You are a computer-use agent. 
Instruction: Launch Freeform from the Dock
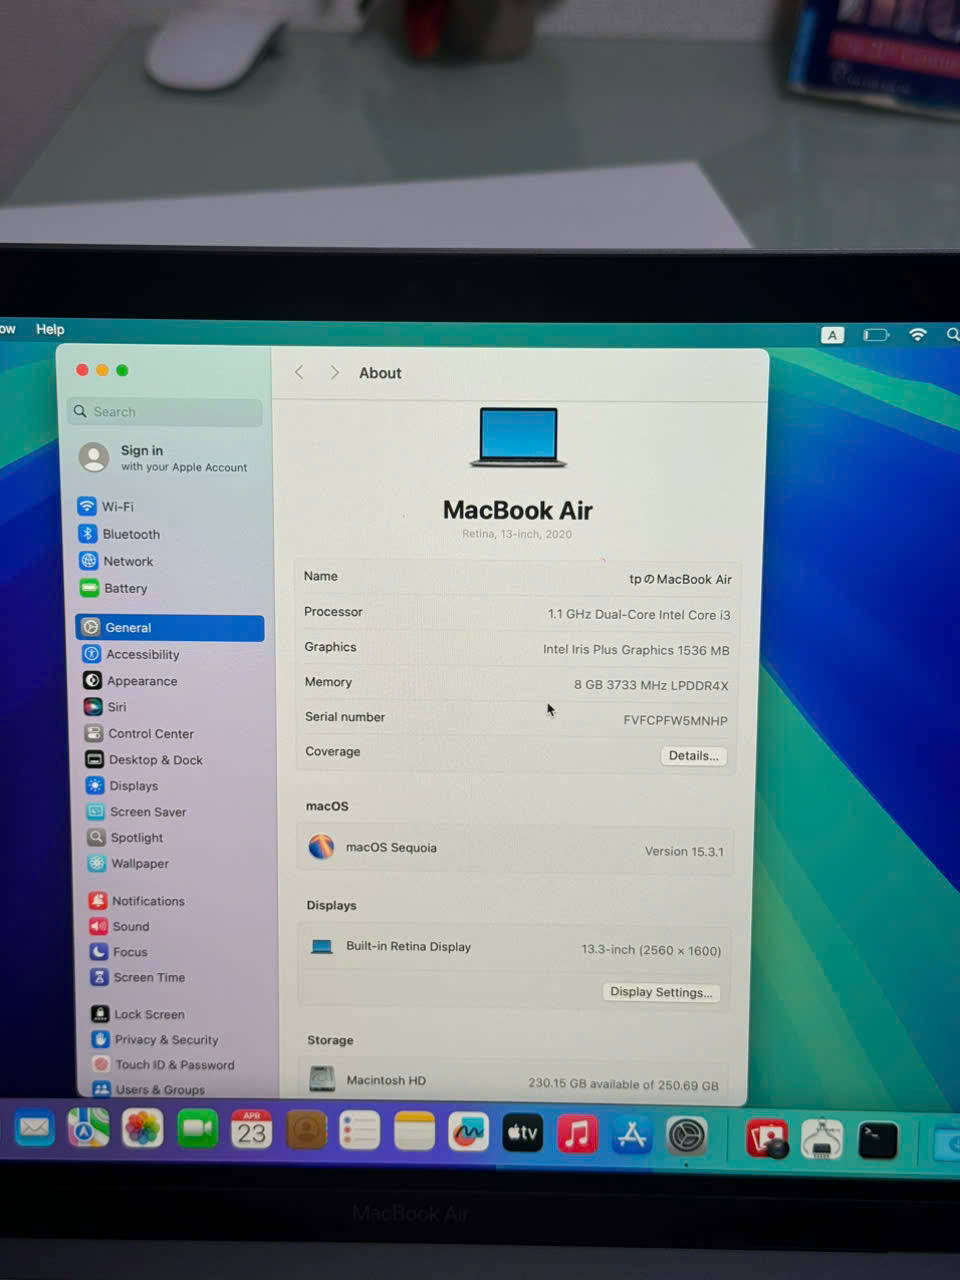click(468, 1134)
